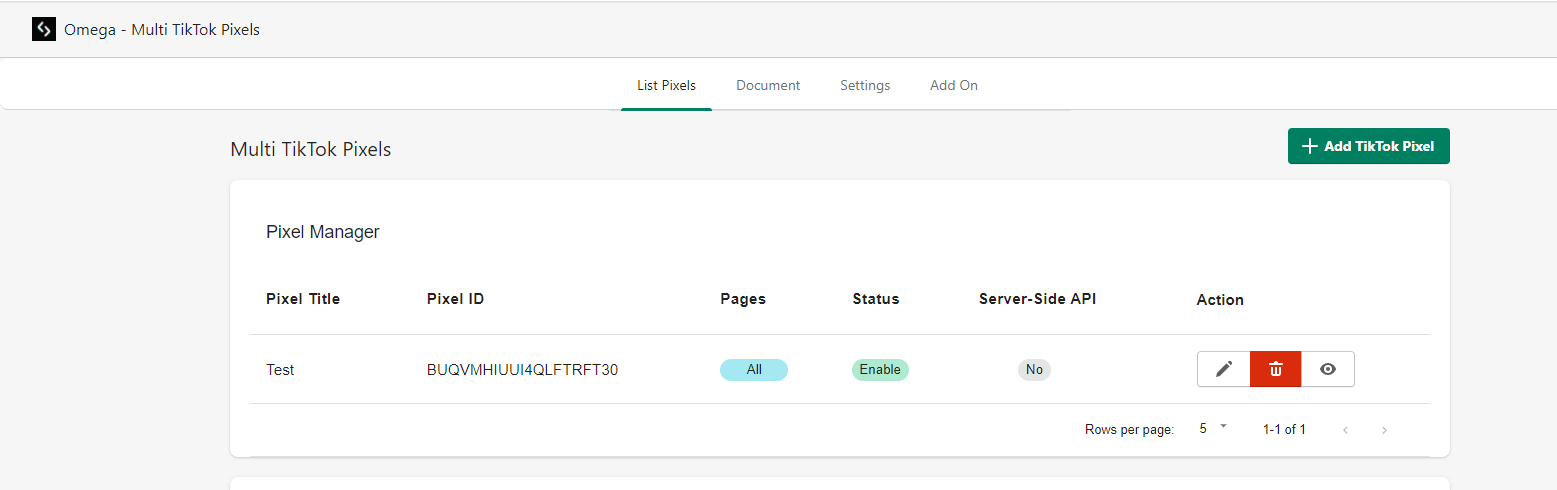Click the Status column header
This screenshot has height=490, width=1557.
click(x=876, y=299)
